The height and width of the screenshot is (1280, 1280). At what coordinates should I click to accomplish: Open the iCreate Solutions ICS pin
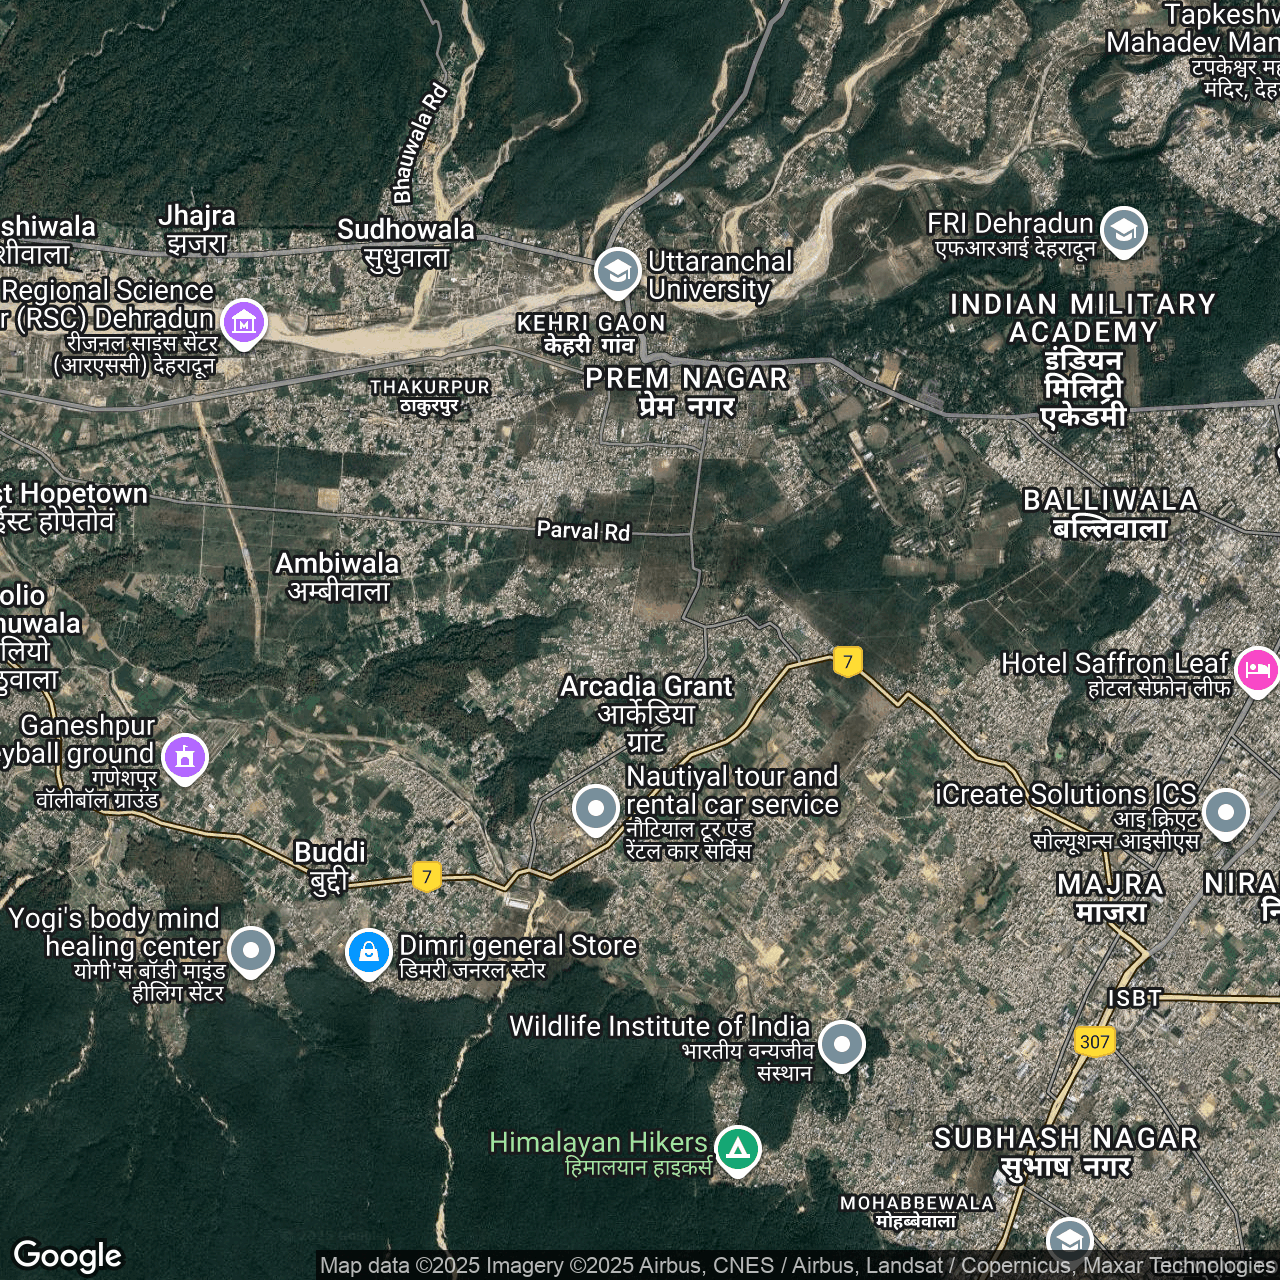pyautogui.click(x=1225, y=813)
